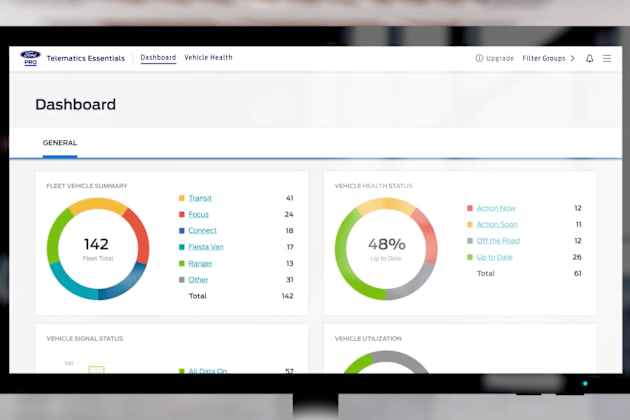Click Transit count 41
This screenshot has height=420, width=630.
pos(290,198)
